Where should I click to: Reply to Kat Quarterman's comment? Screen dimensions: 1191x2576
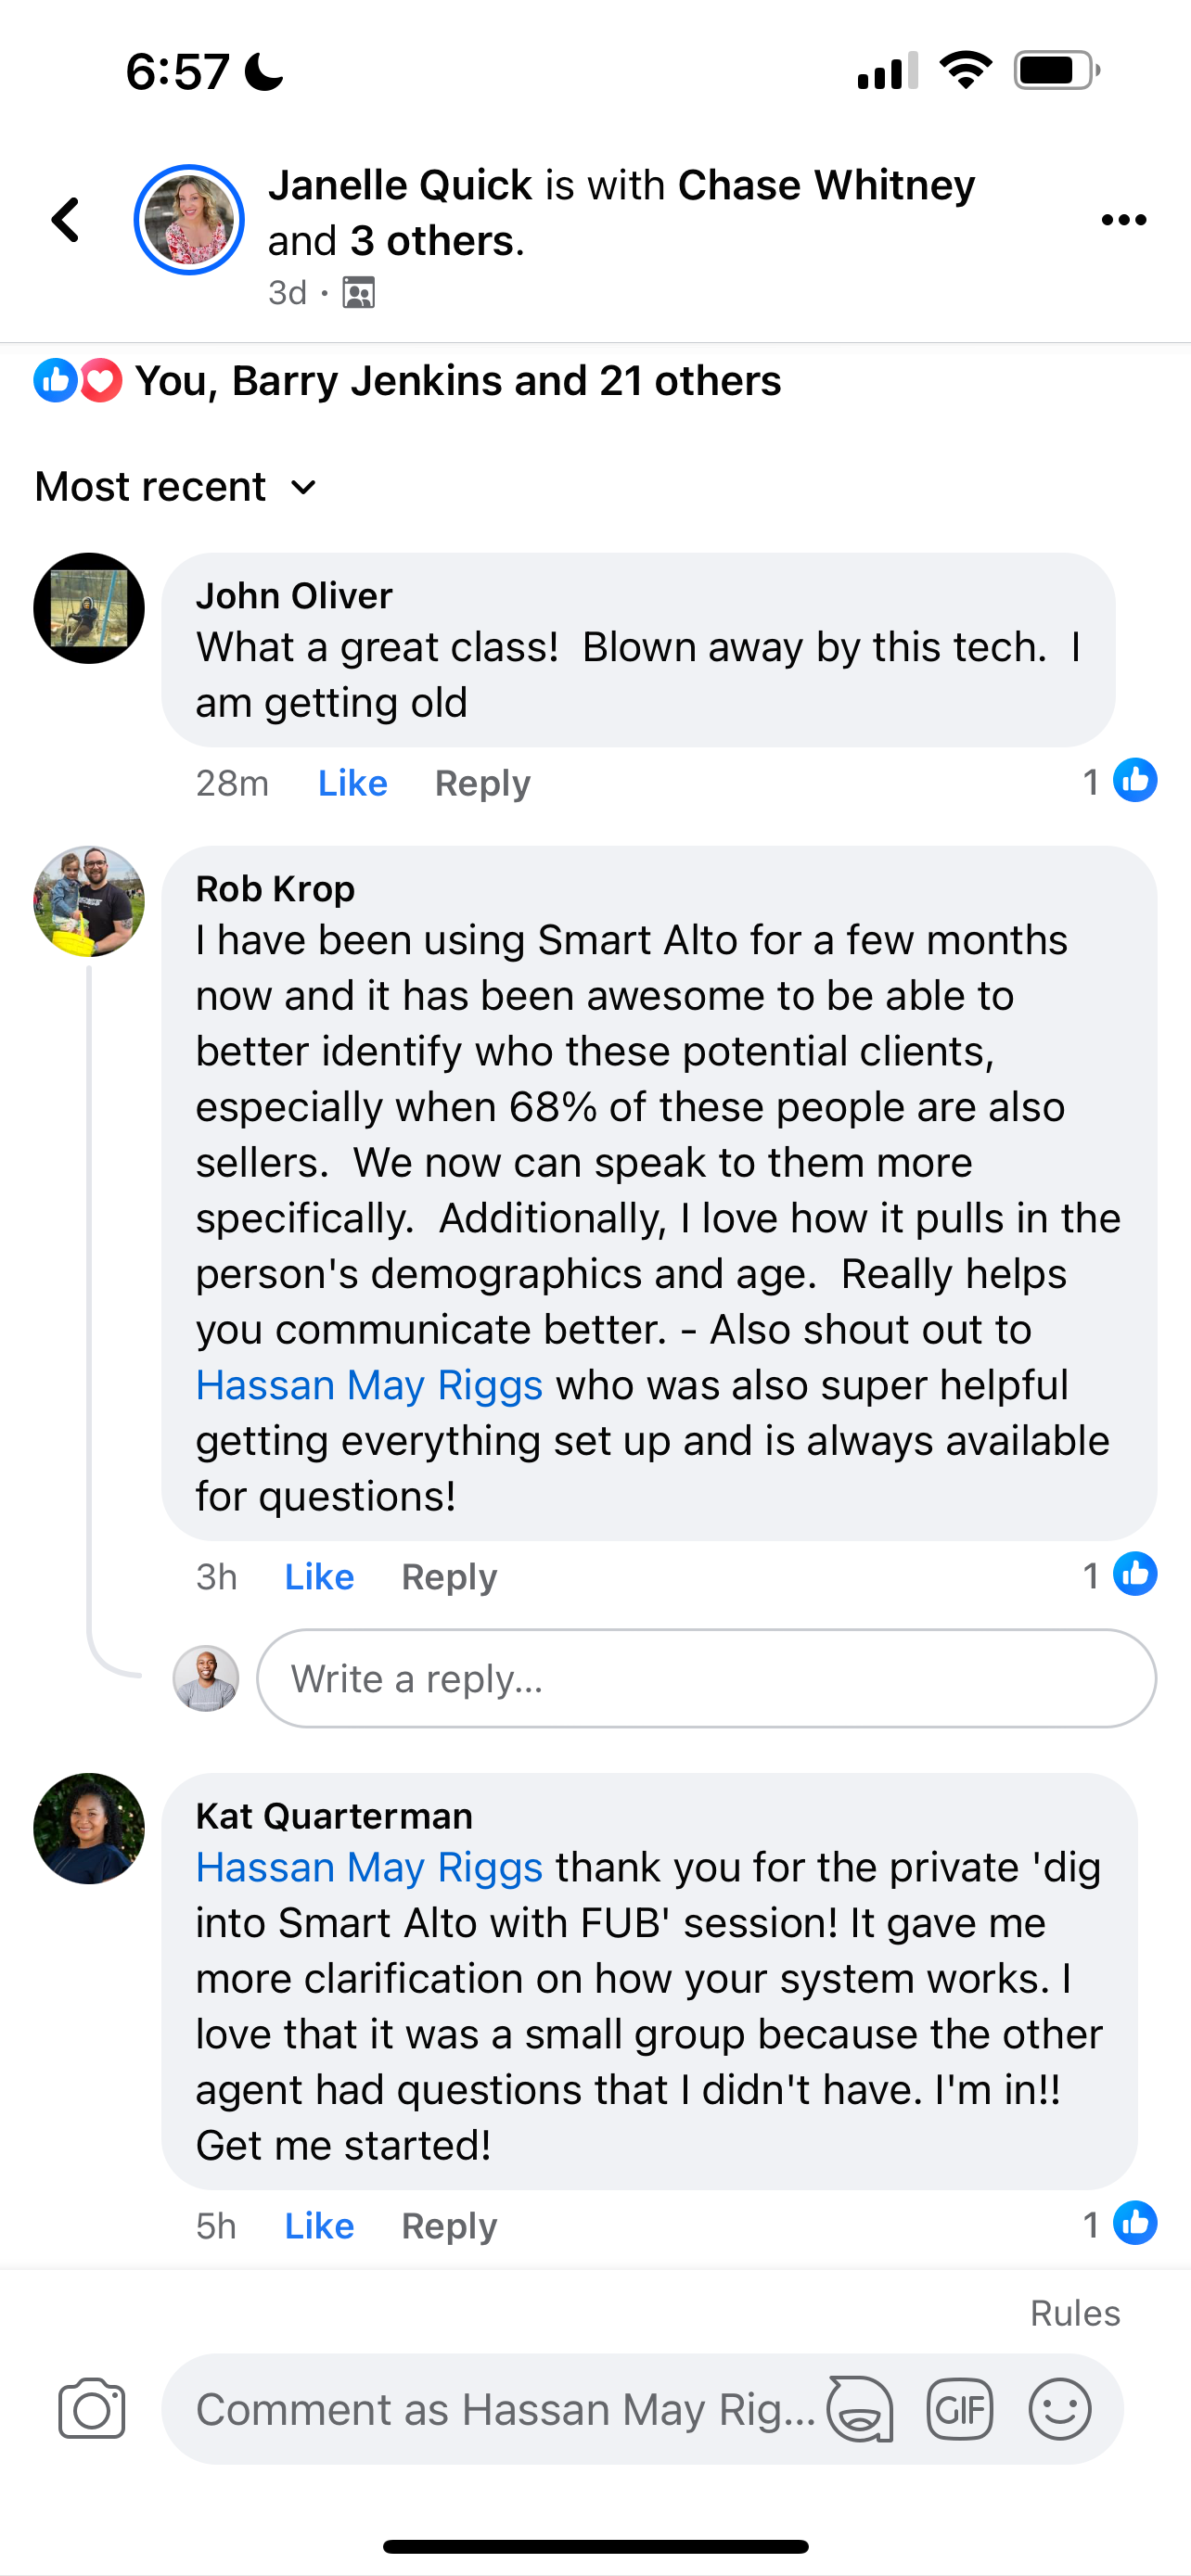coord(449,2226)
